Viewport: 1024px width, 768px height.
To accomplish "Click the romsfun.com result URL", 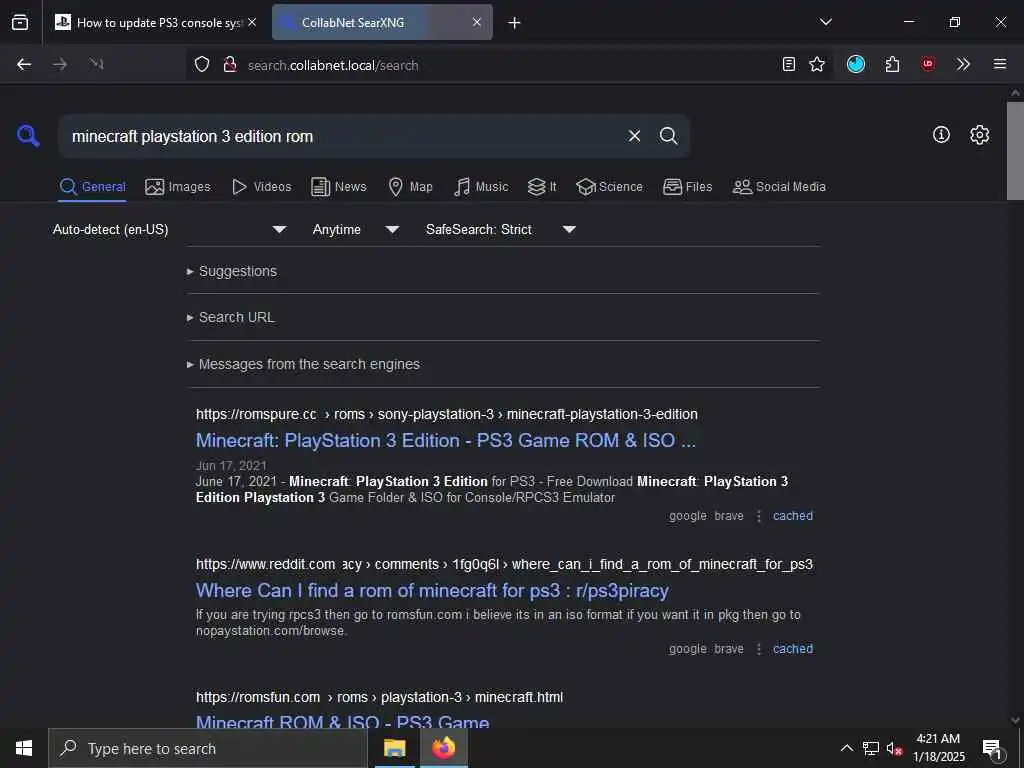I will (379, 697).
